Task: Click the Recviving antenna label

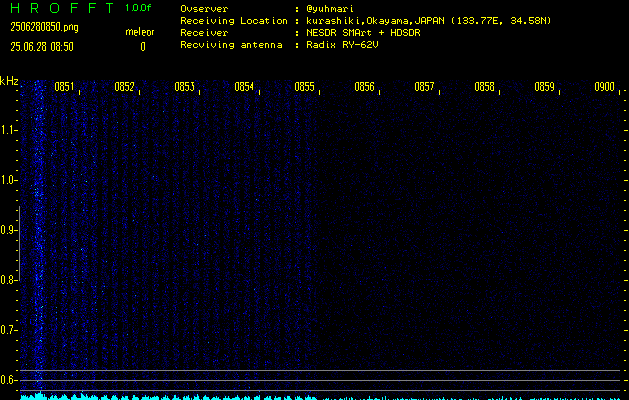Action: [231, 45]
